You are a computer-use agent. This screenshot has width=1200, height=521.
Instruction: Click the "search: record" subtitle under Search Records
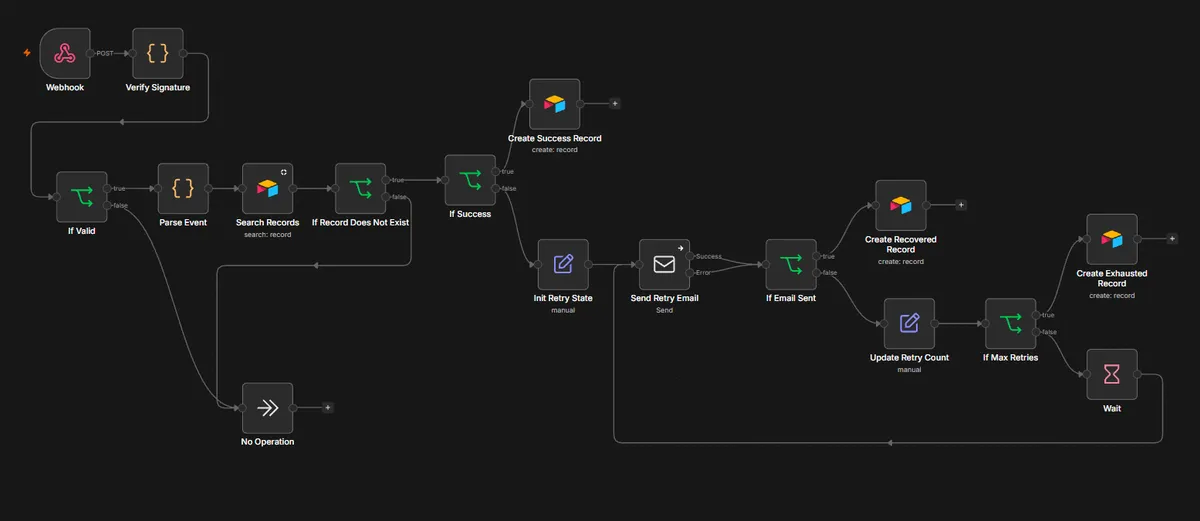[267, 234]
